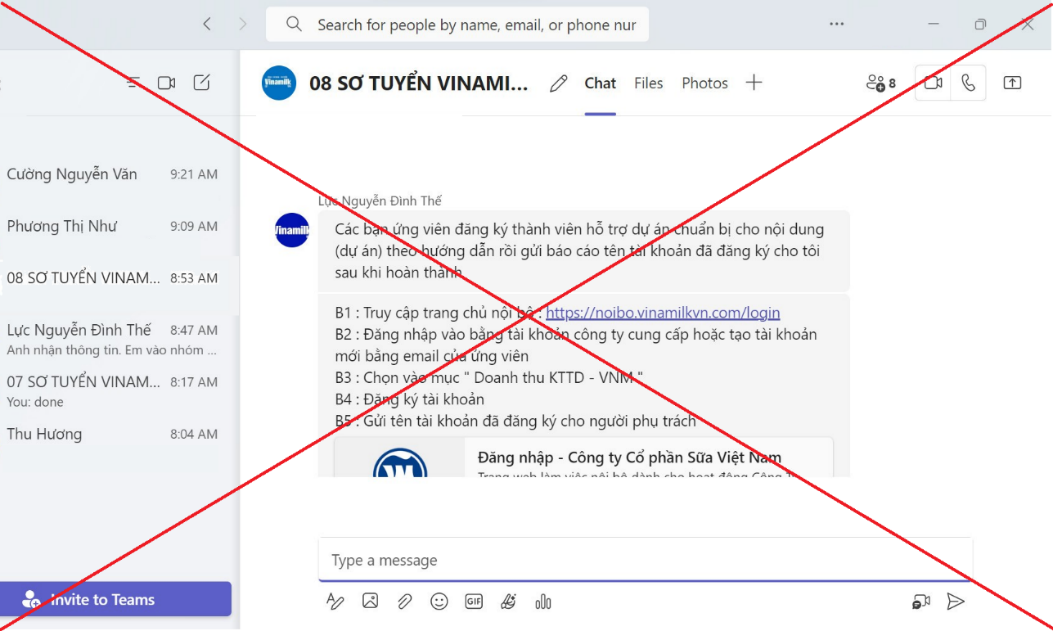Click the group avatar in the chat header
Screen dimensions: 1053x631
click(279, 83)
